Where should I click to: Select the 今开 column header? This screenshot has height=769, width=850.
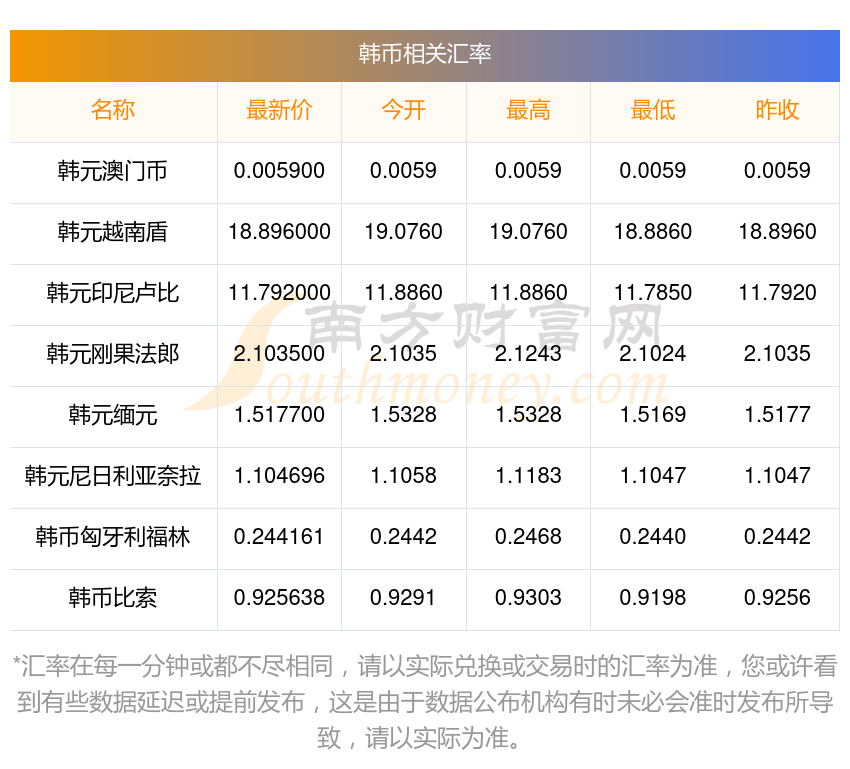pos(403,110)
